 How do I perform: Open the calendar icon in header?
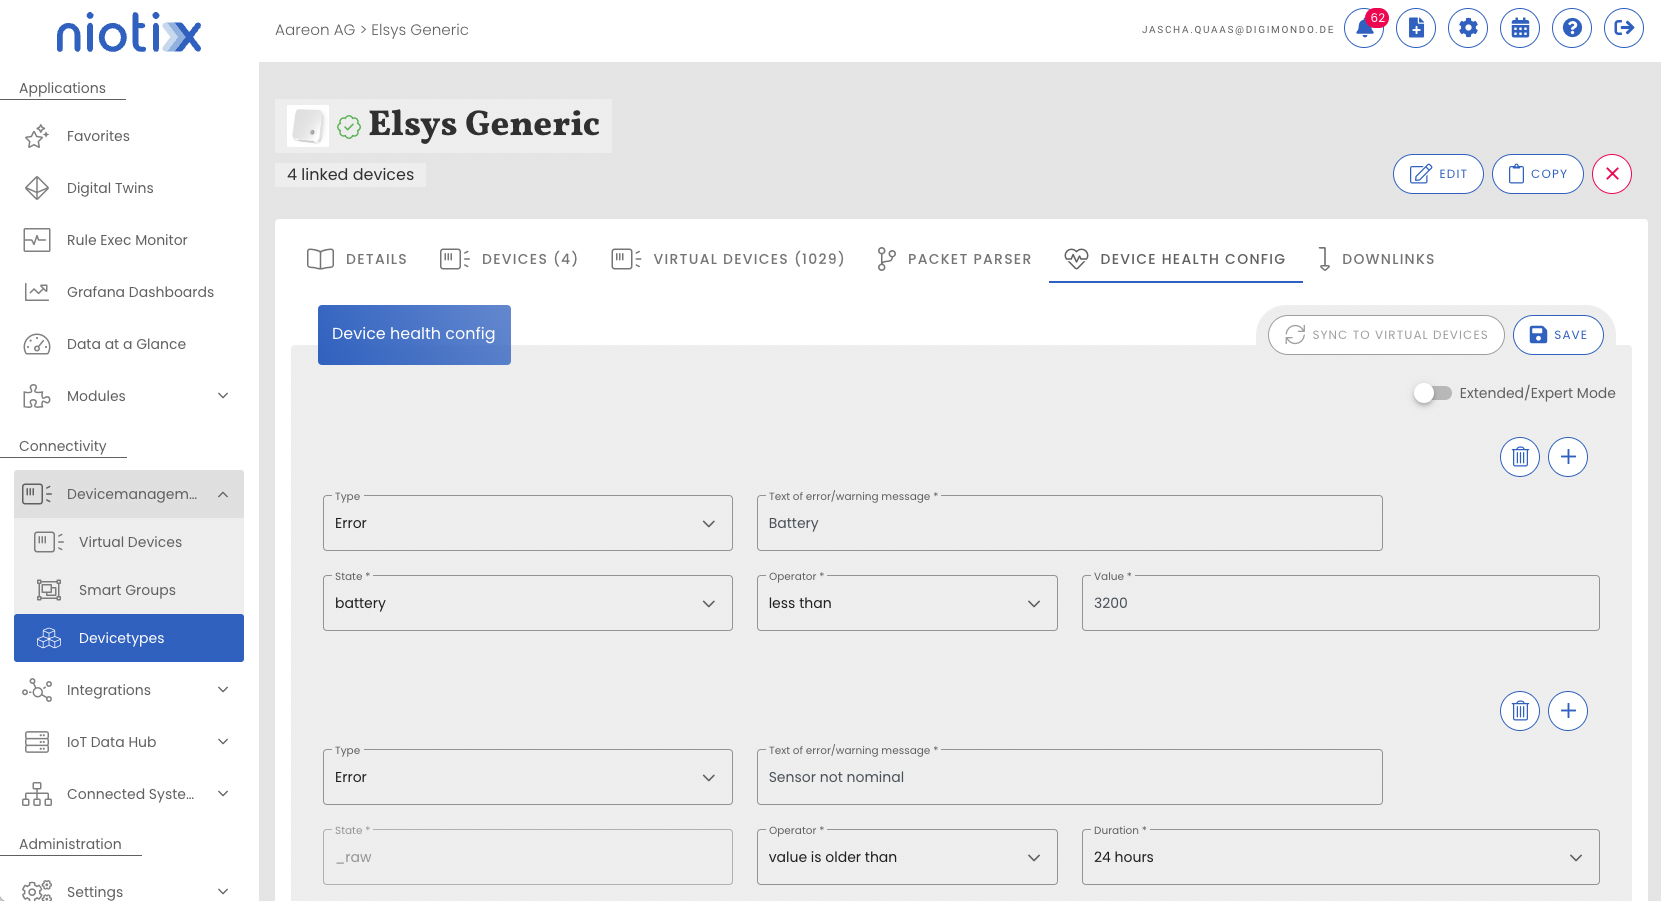click(1520, 28)
